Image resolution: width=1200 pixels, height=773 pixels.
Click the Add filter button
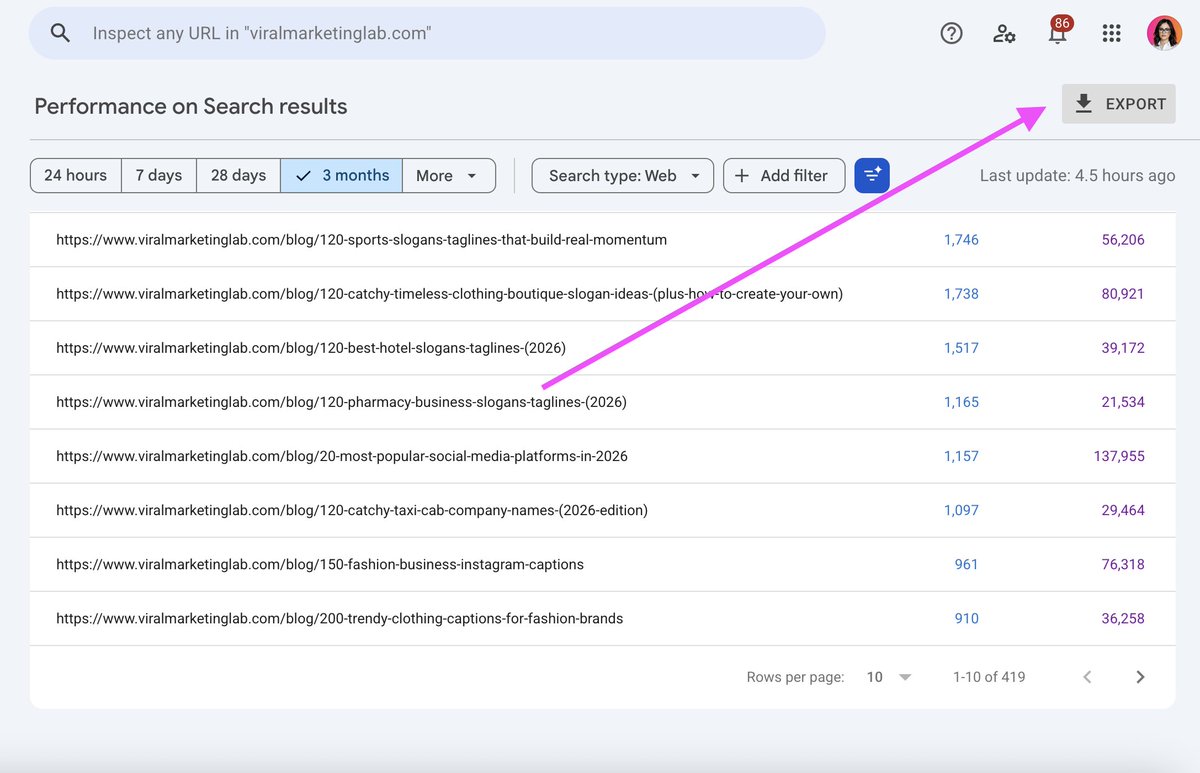(784, 175)
